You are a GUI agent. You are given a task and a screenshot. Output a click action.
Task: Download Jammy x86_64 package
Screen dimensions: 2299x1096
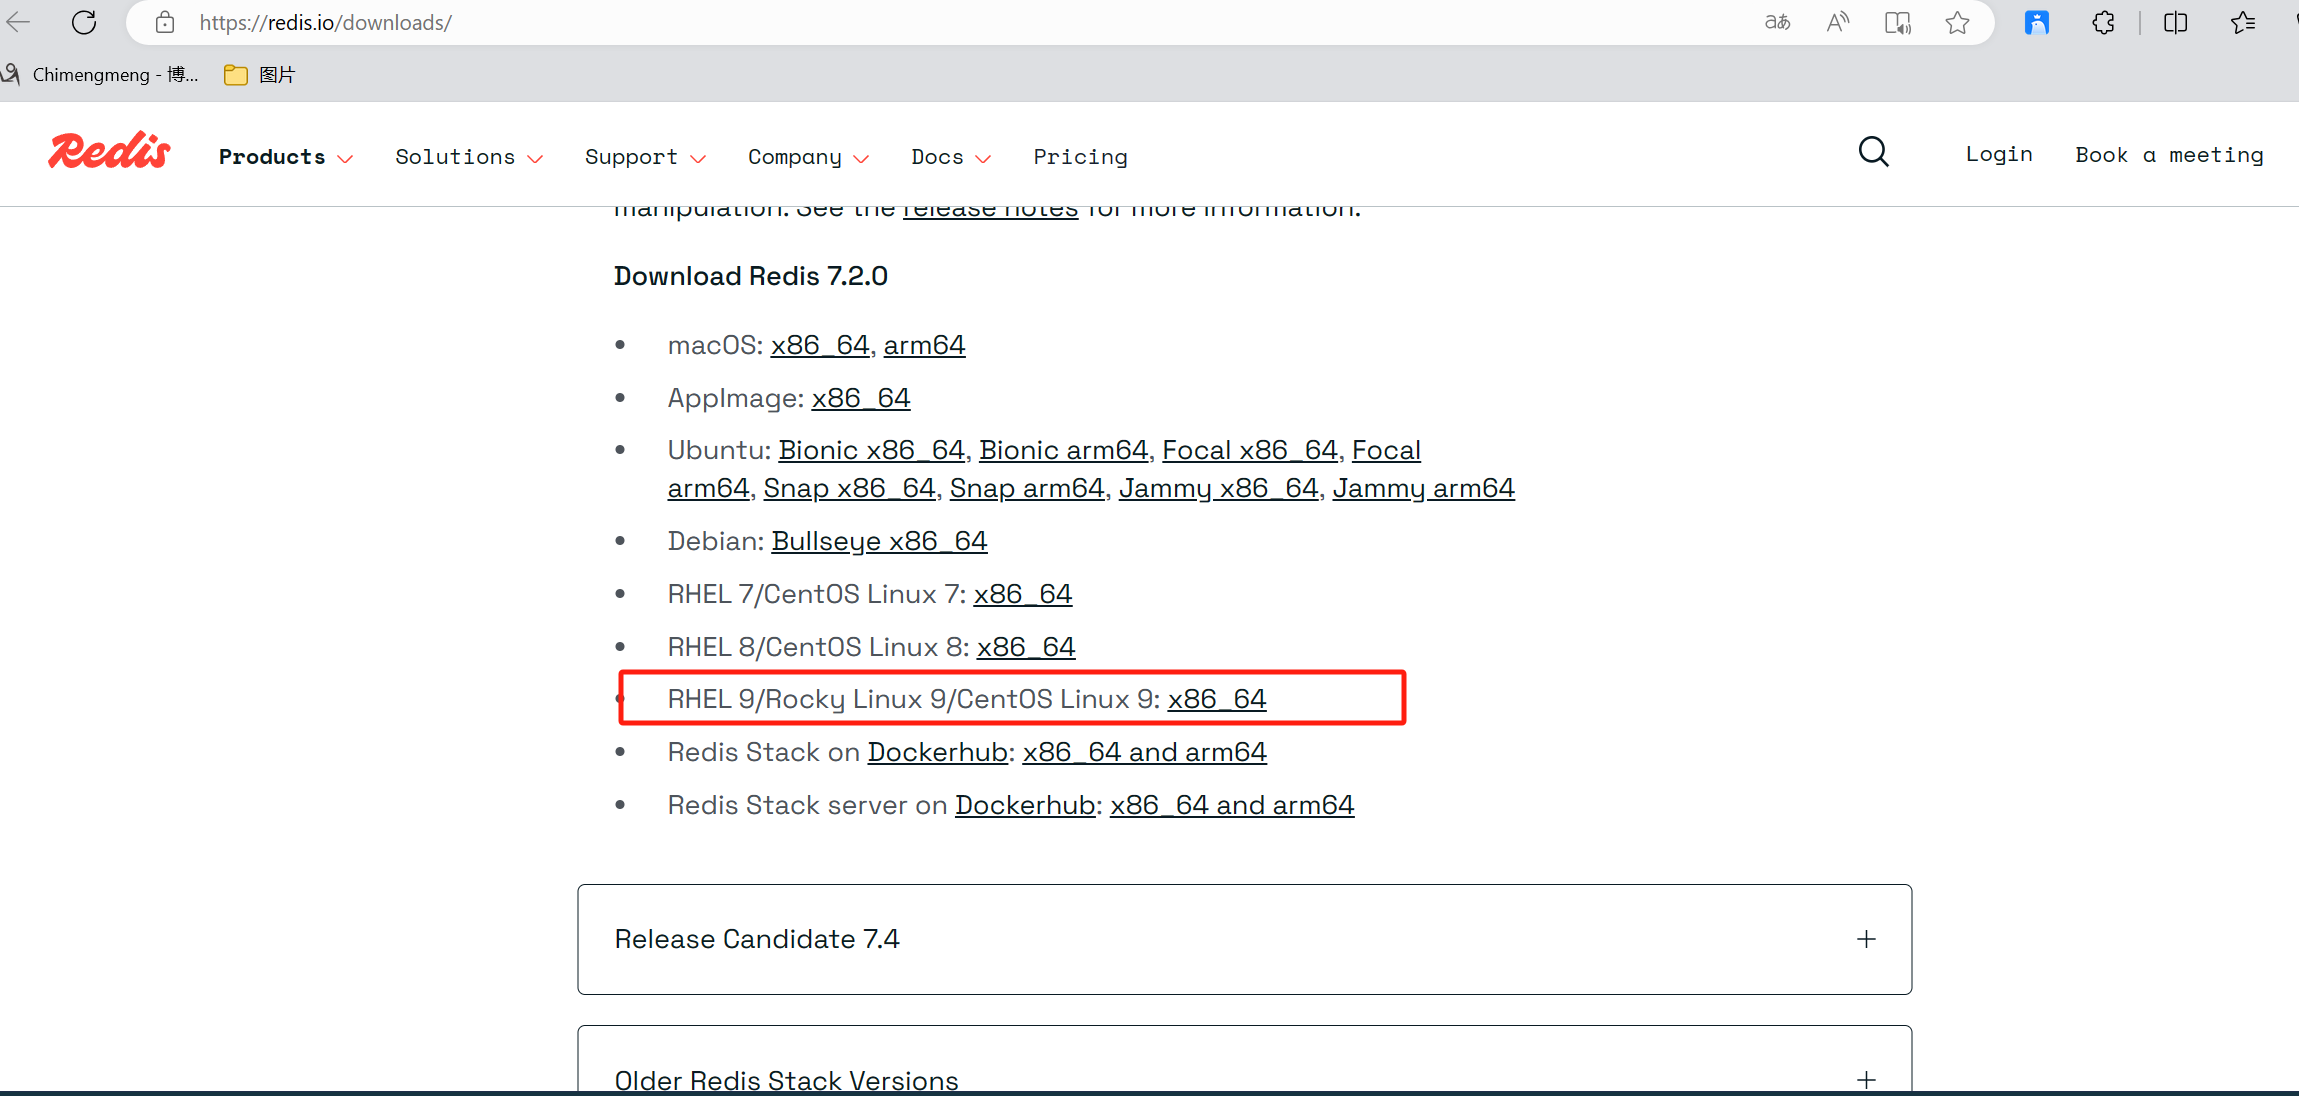pos(1218,488)
